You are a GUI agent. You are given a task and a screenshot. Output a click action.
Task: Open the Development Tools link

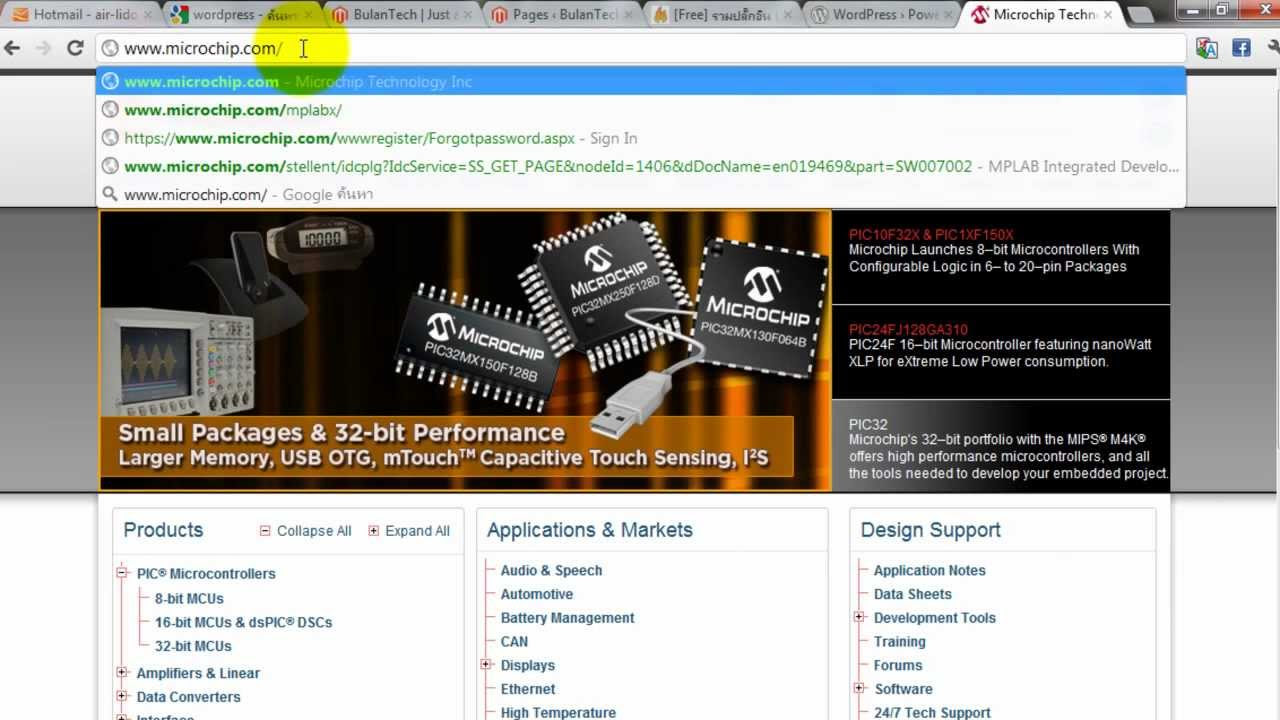click(x=935, y=618)
